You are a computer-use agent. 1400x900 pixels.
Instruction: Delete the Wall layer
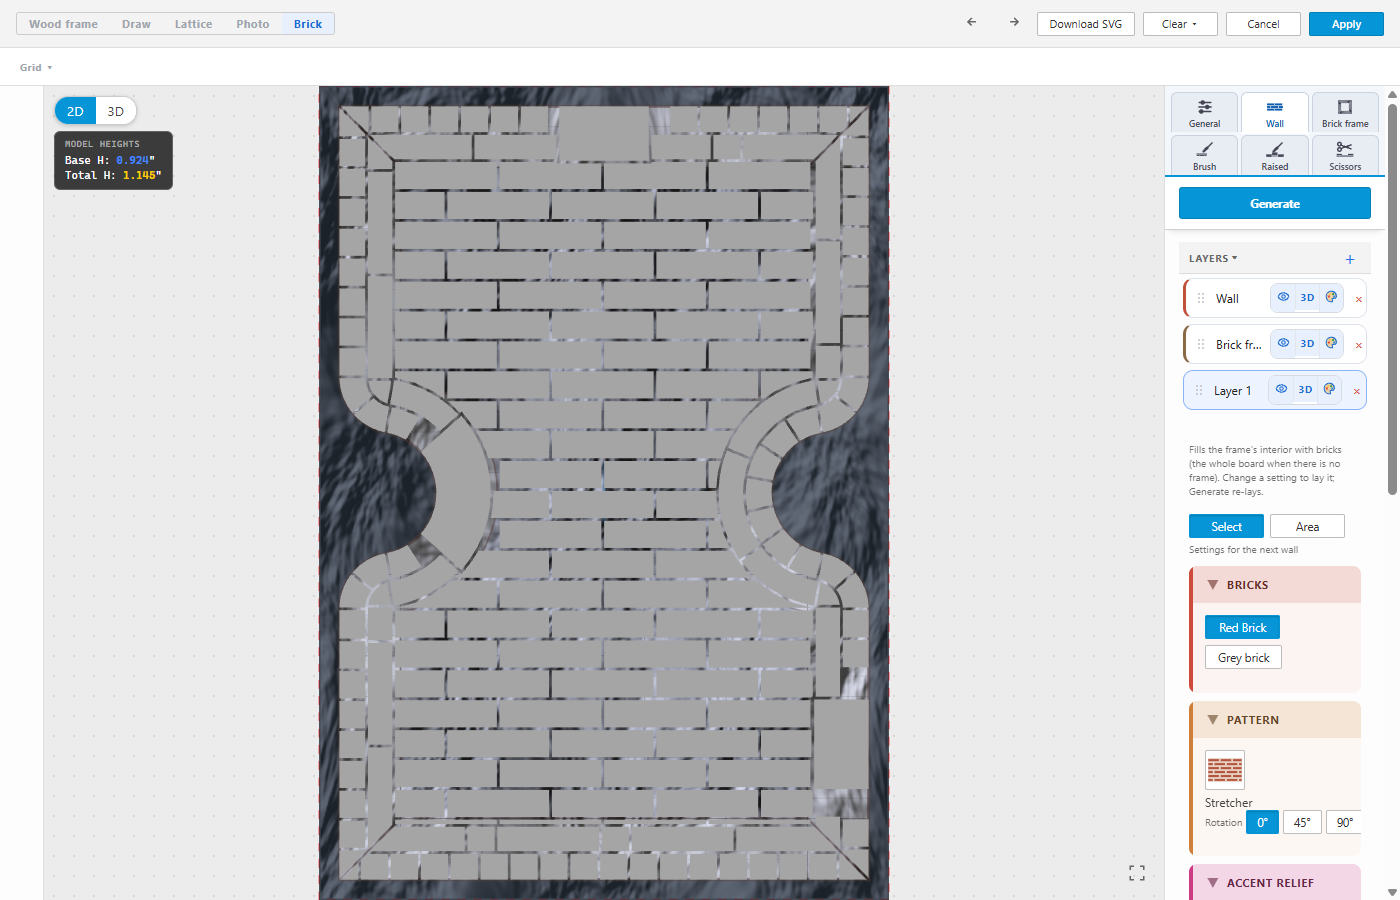pyautogui.click(x=1358, y=299)
